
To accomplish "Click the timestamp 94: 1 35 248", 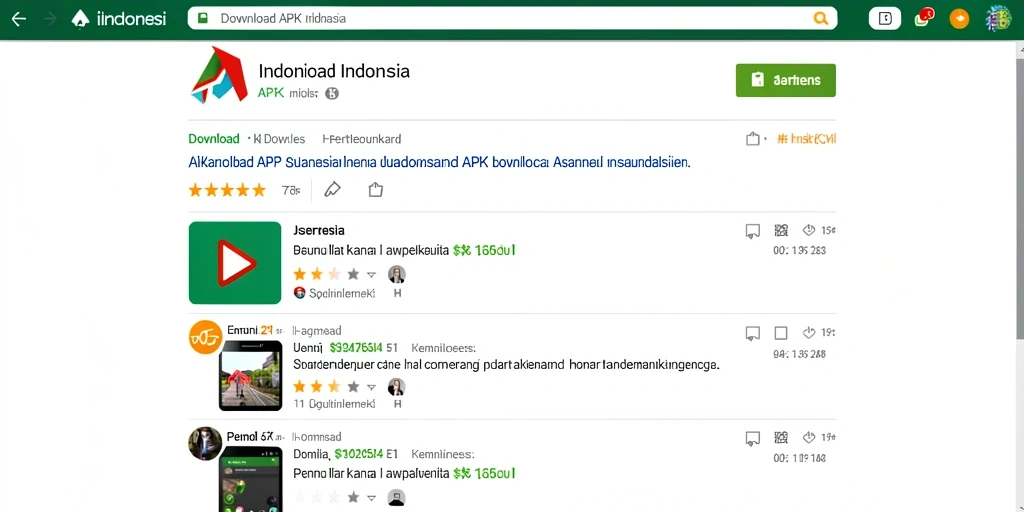I will pos(799,355).
